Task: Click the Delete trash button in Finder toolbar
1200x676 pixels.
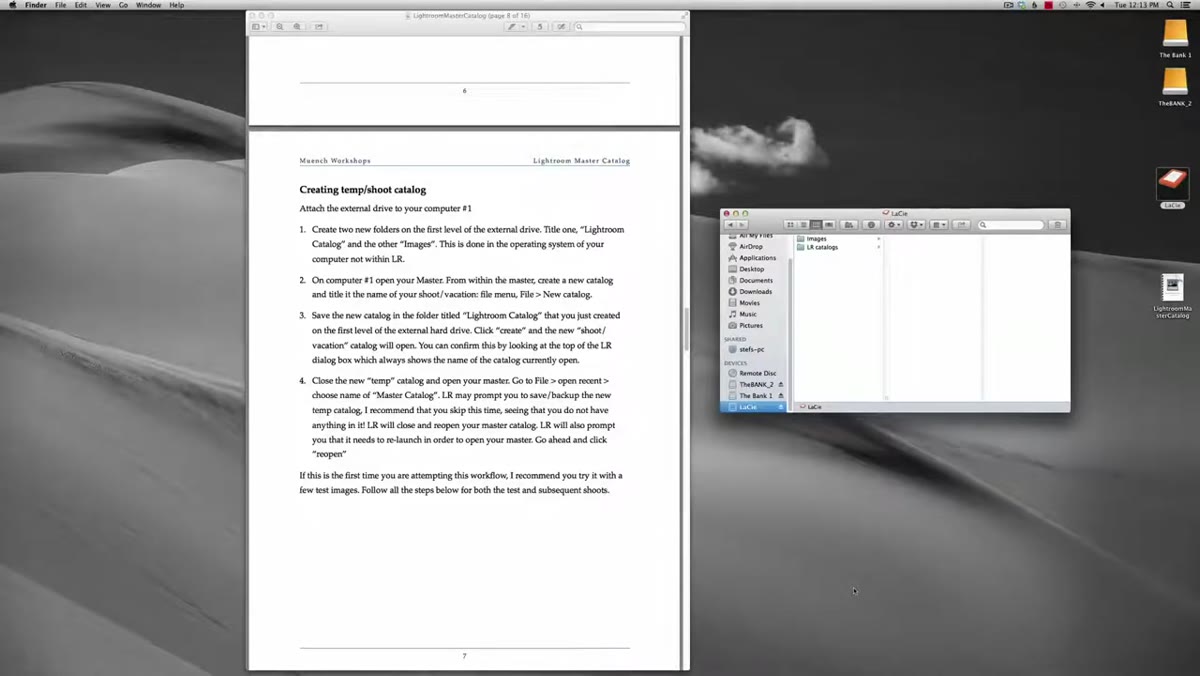Action: [x=1057, y=225]
